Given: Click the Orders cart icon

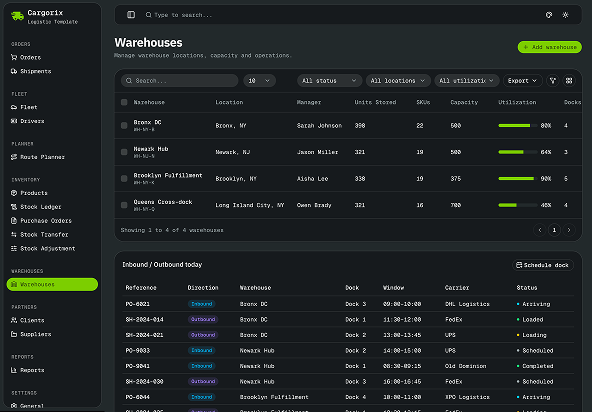Looking at the screenshot, I should [x=14, y=57].
